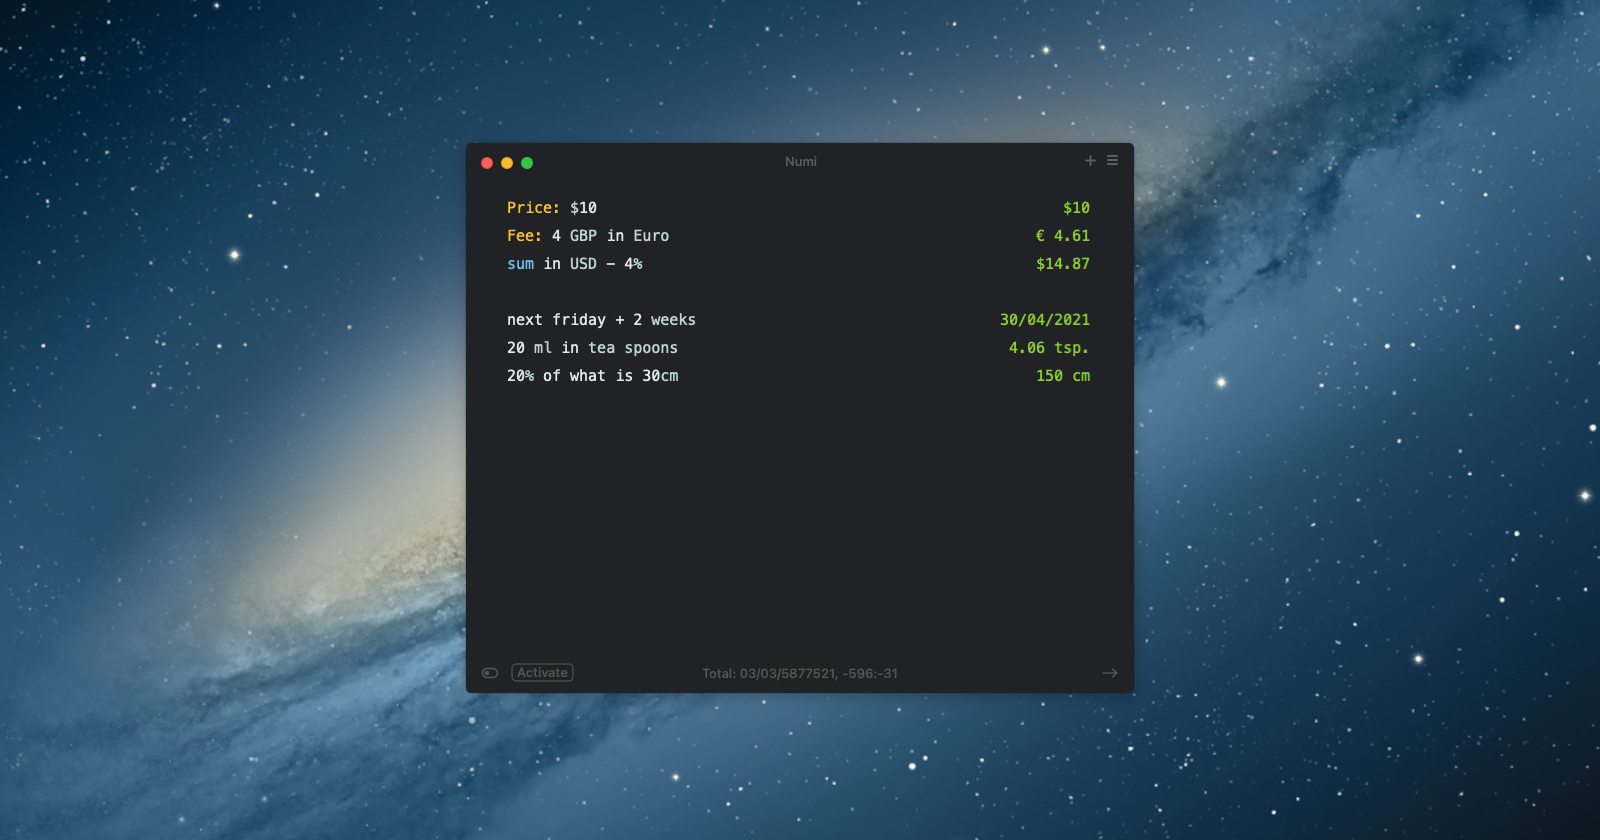
Task: Toggle the switch beside the Activate button
Action: point(490,673)
